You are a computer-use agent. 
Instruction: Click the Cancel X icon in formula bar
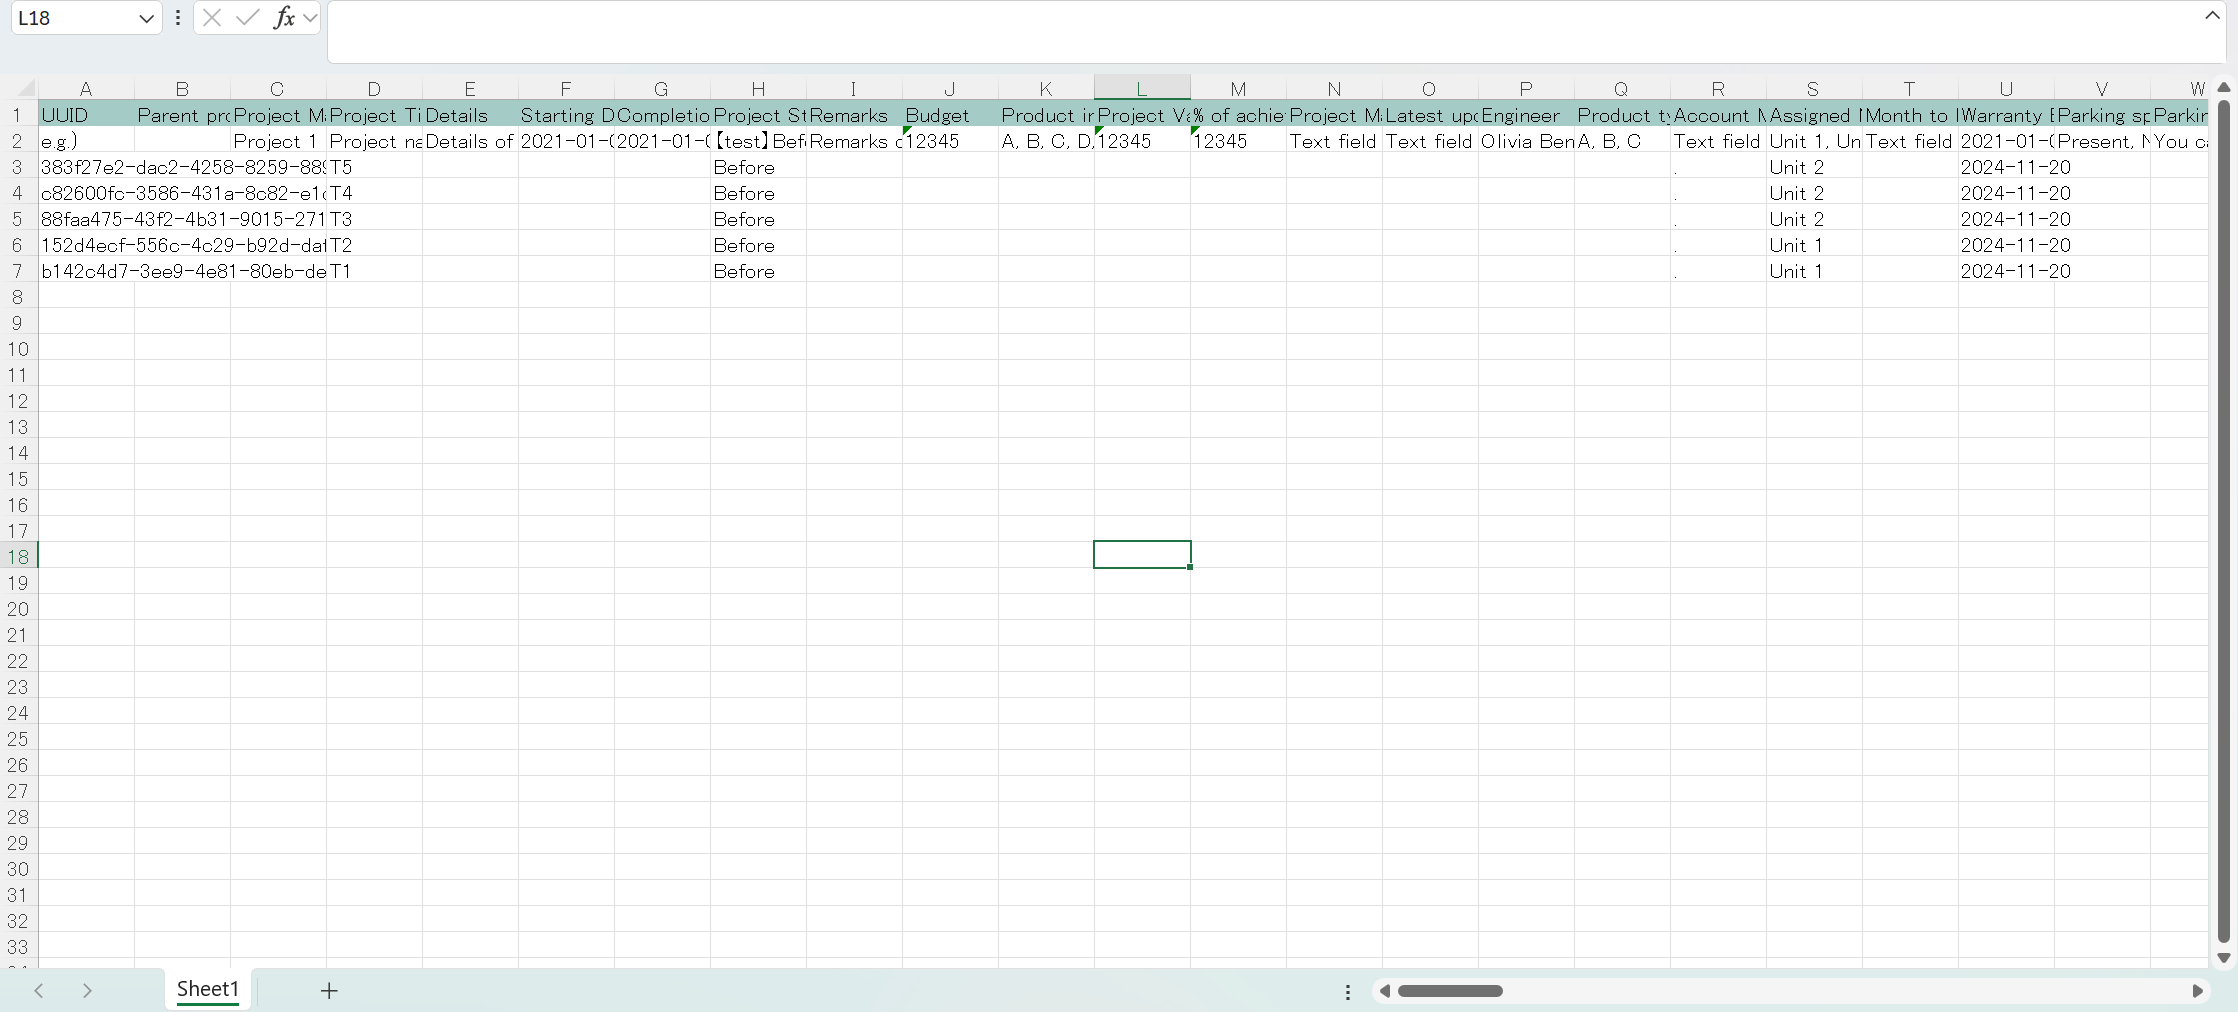pos(212,18)
